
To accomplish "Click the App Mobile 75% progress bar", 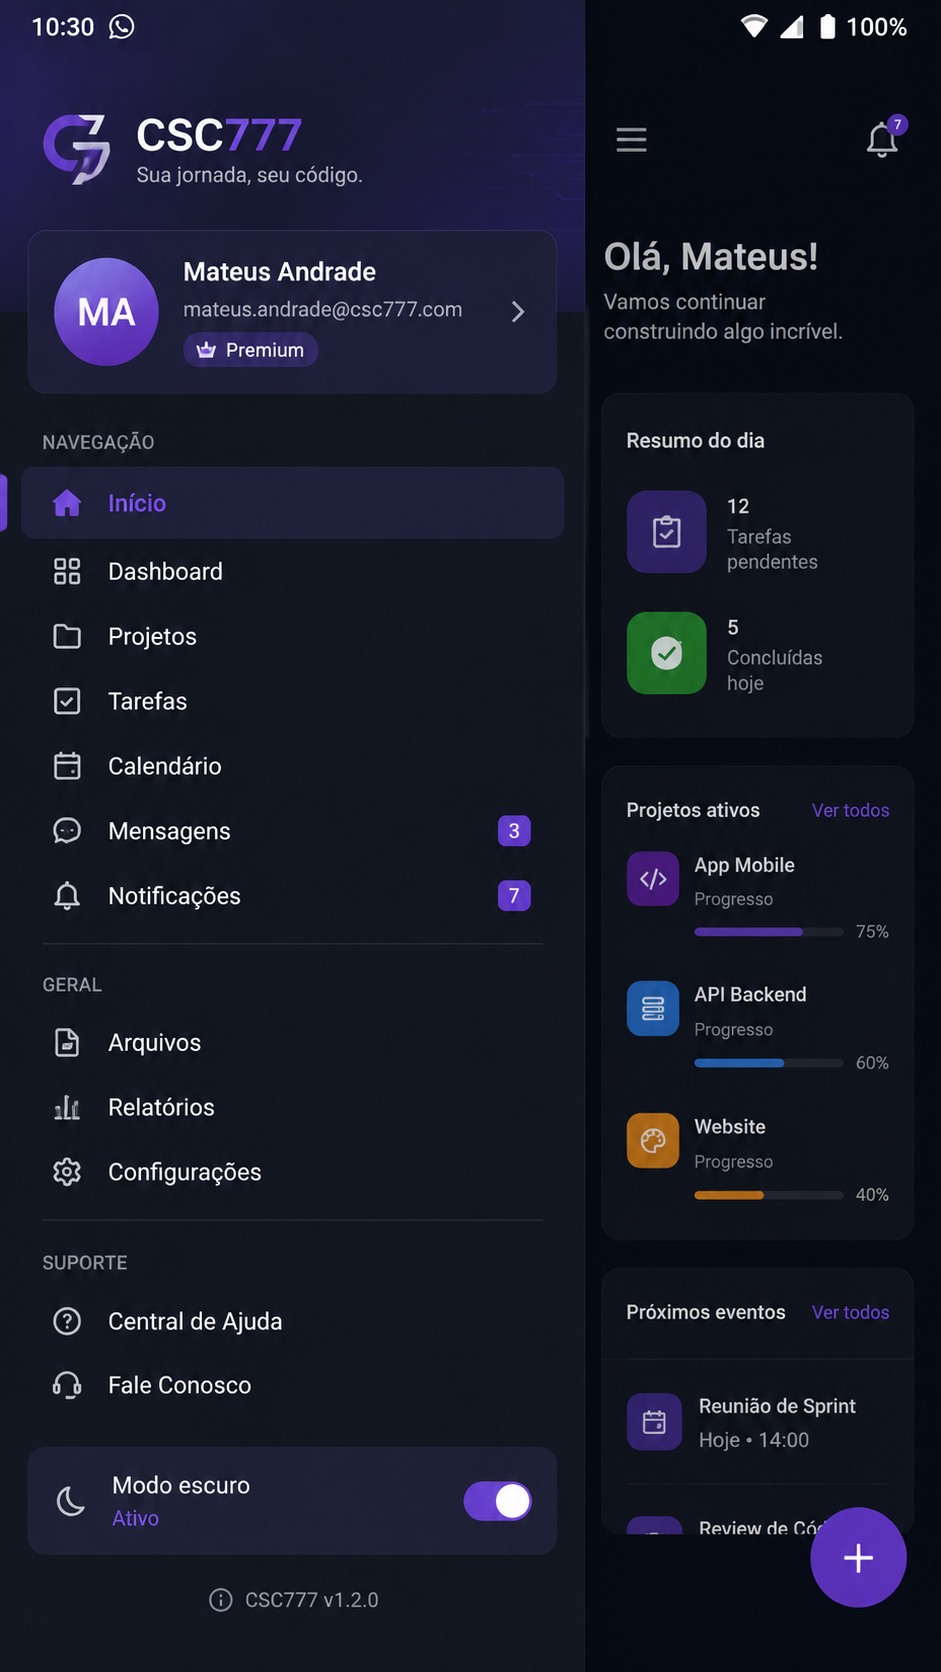I will point(769,932).
